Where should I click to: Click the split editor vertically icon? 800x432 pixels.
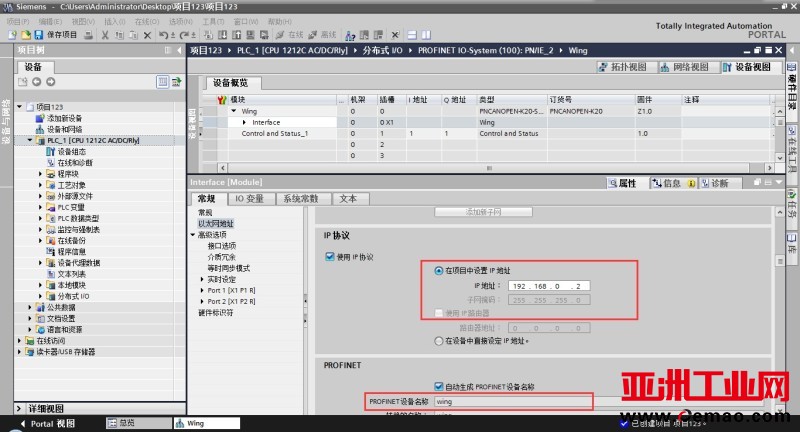(426, 35)
